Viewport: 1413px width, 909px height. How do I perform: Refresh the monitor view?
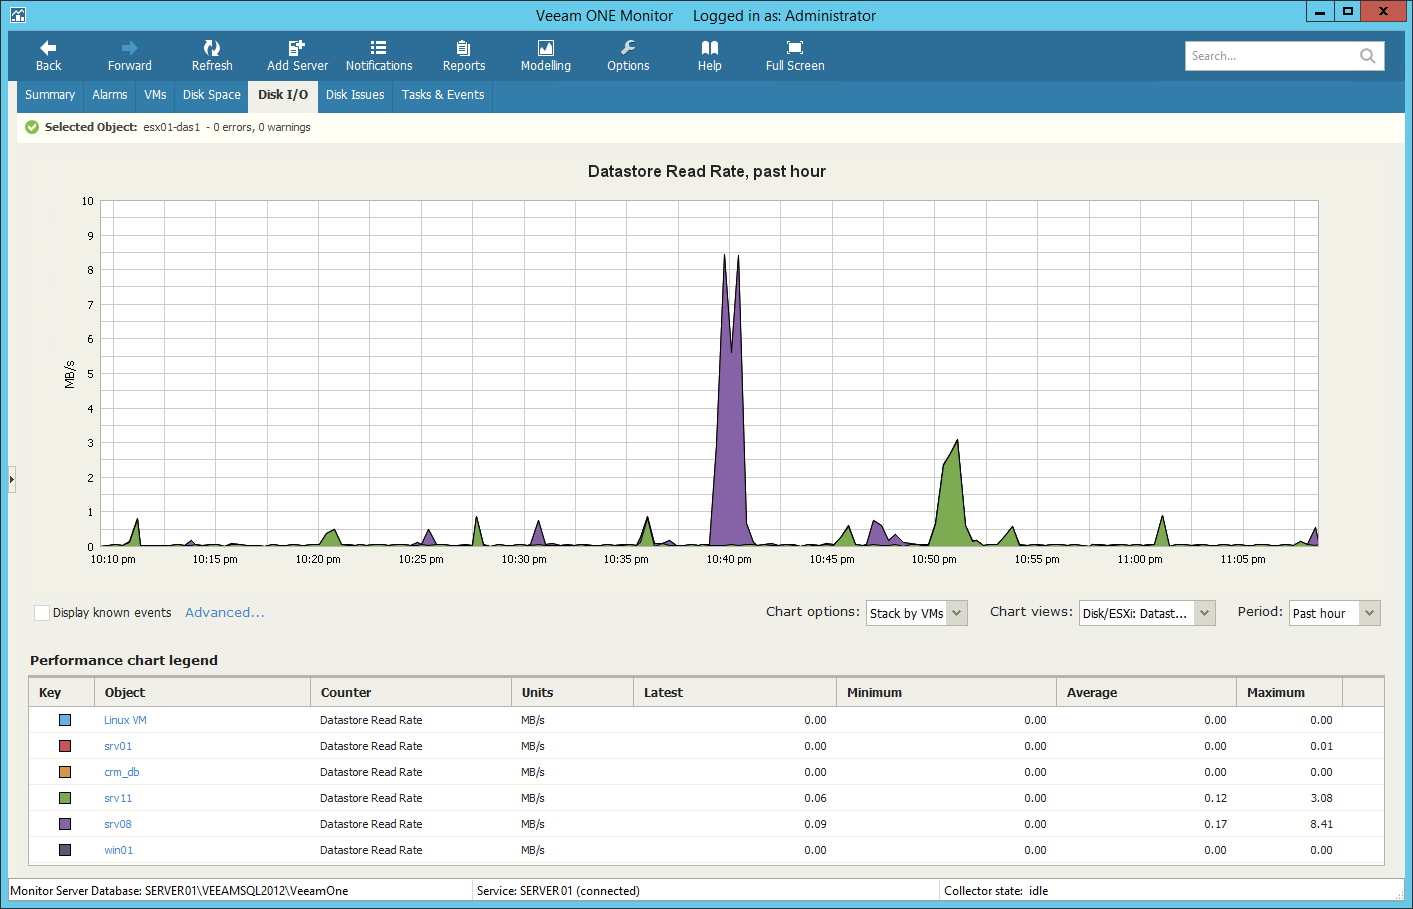pos(212,56)
